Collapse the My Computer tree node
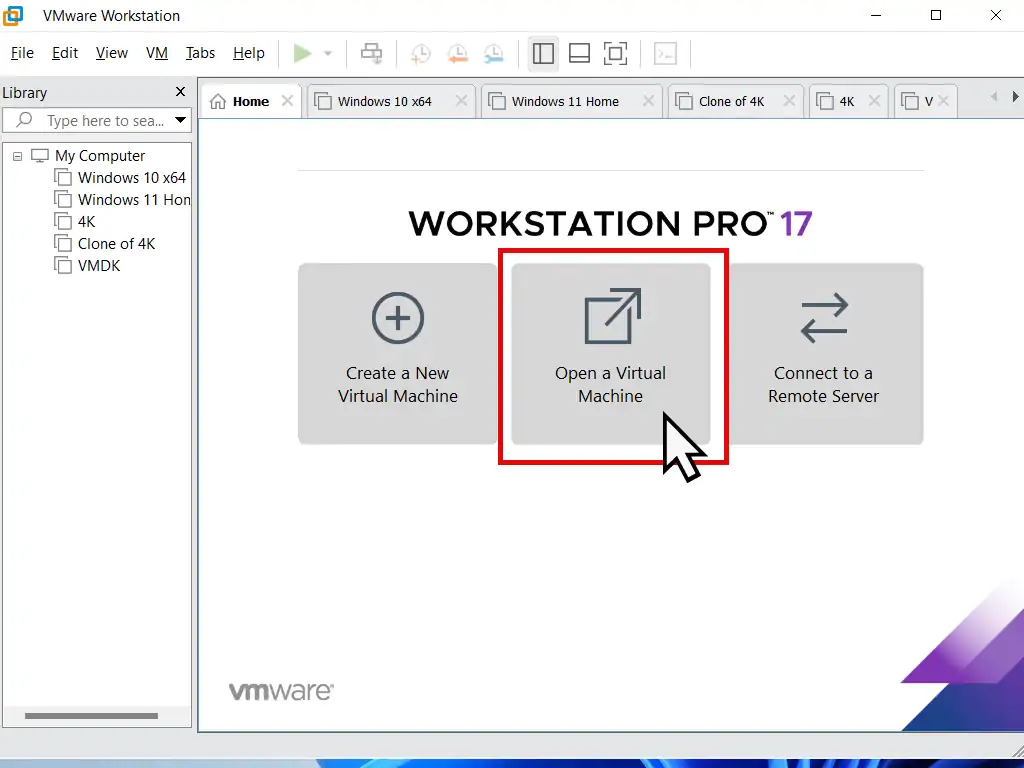This screenshot has width=1024, height=768. pyautogui.click(x=18, y=156)
